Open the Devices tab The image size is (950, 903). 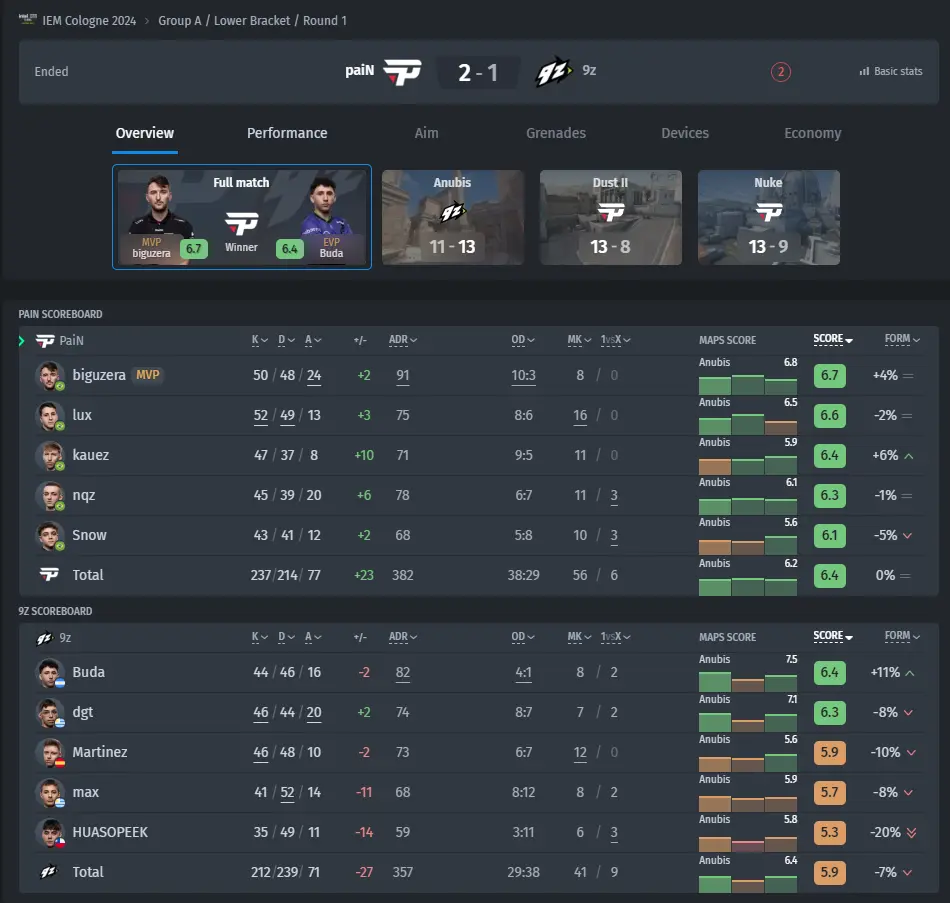685,133
